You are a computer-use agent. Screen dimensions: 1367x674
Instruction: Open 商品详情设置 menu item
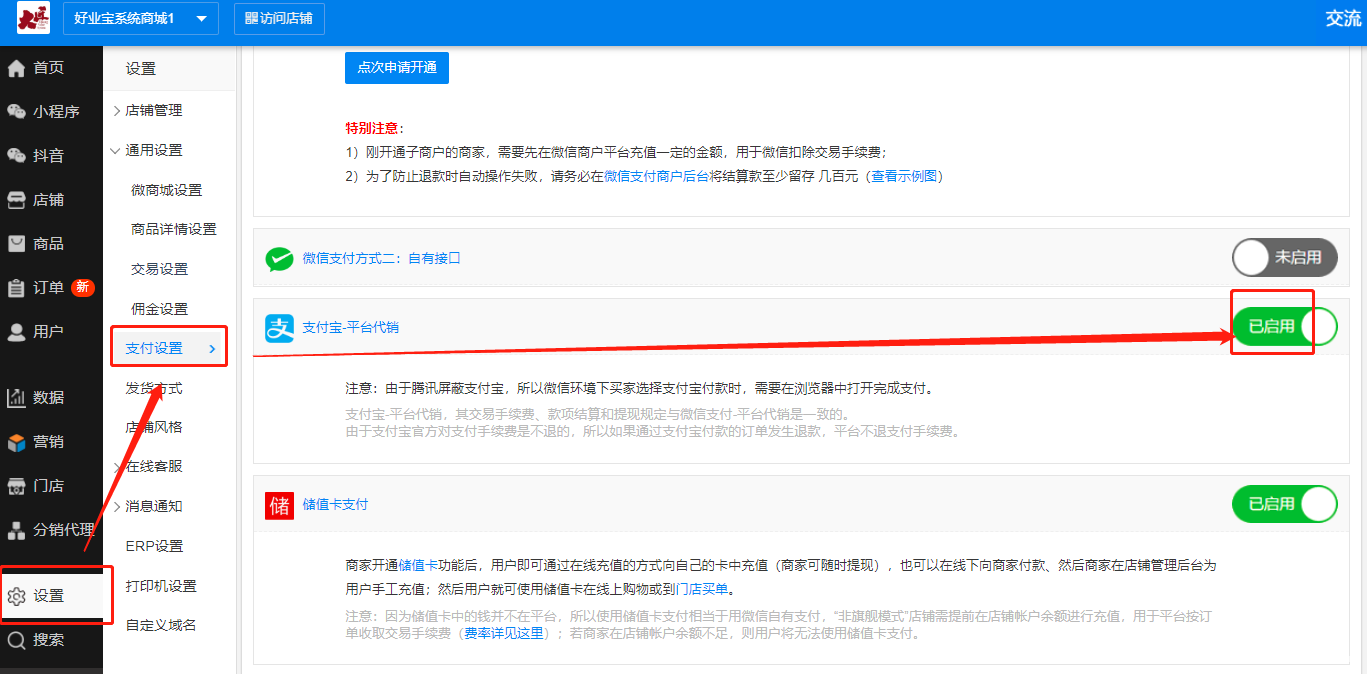pos(174,229)
